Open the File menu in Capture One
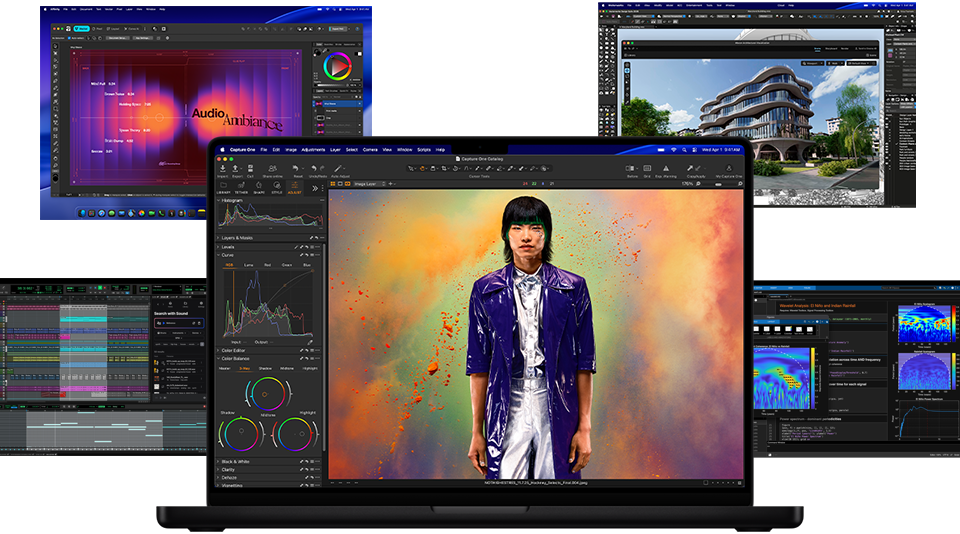 [x=264, y=149]
